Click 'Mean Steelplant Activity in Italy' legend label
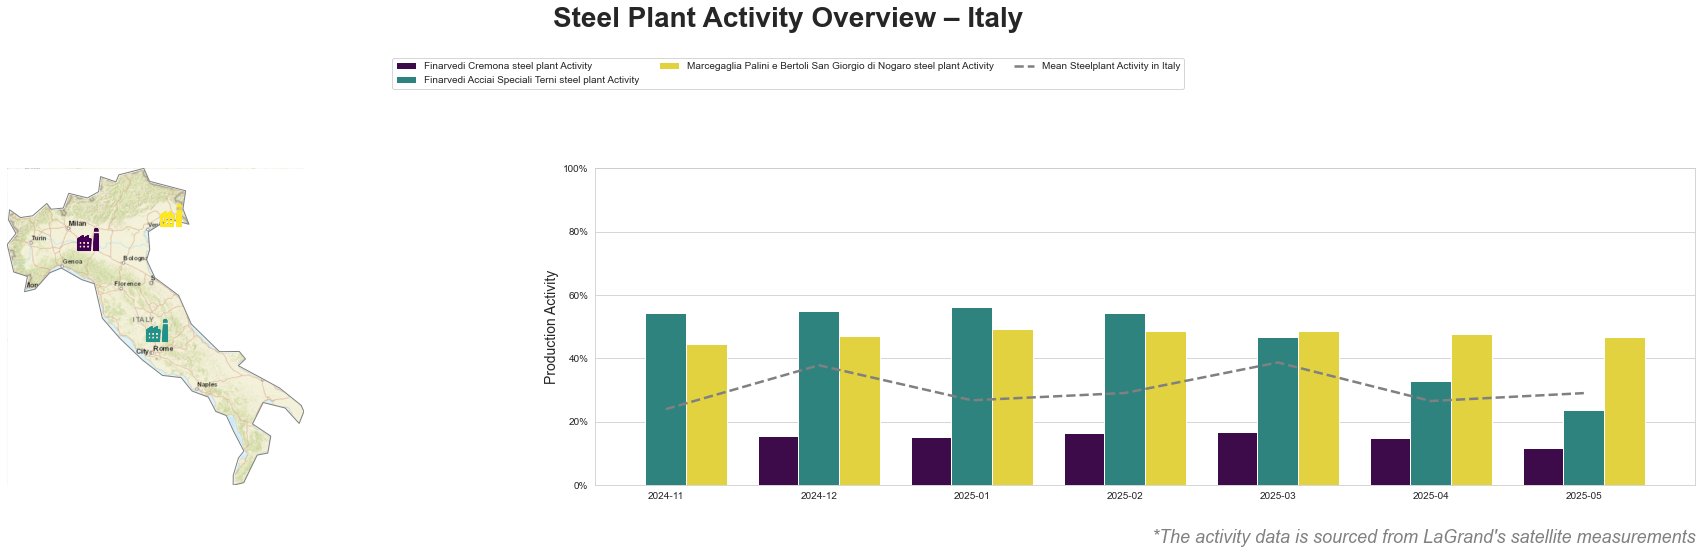 pyautogui.click(x=1111, y=65)
